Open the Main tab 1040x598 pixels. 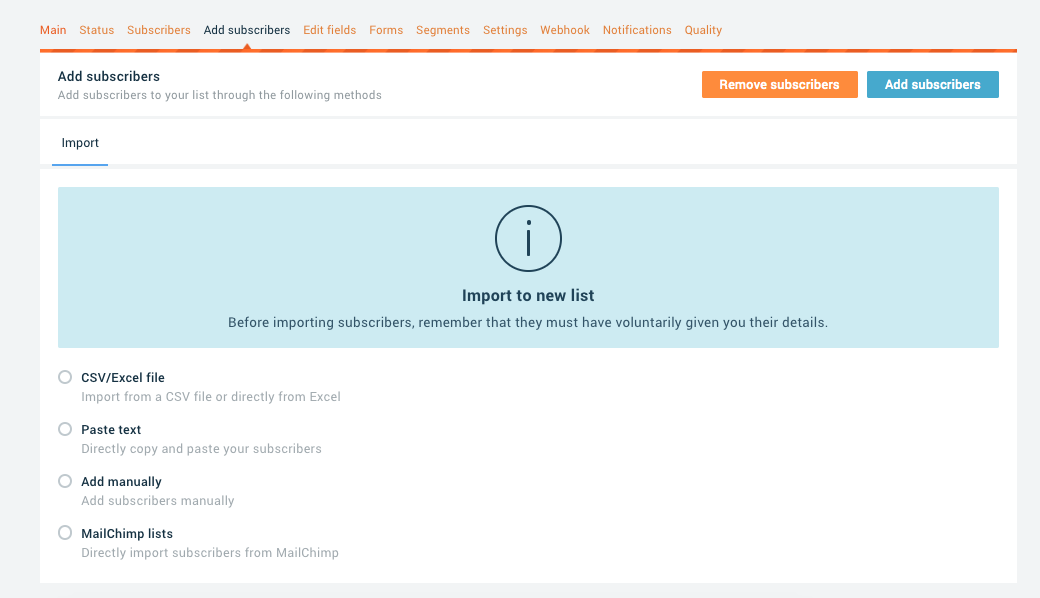click(x=53, y=30)
